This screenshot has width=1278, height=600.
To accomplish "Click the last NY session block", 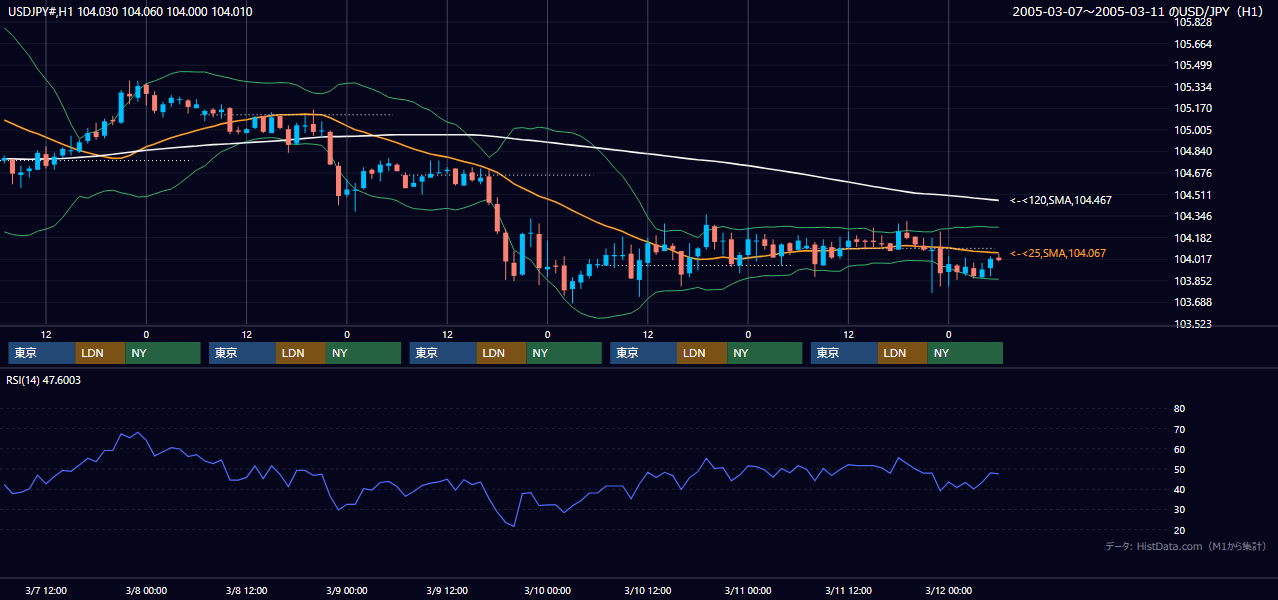I will (965, 353).
